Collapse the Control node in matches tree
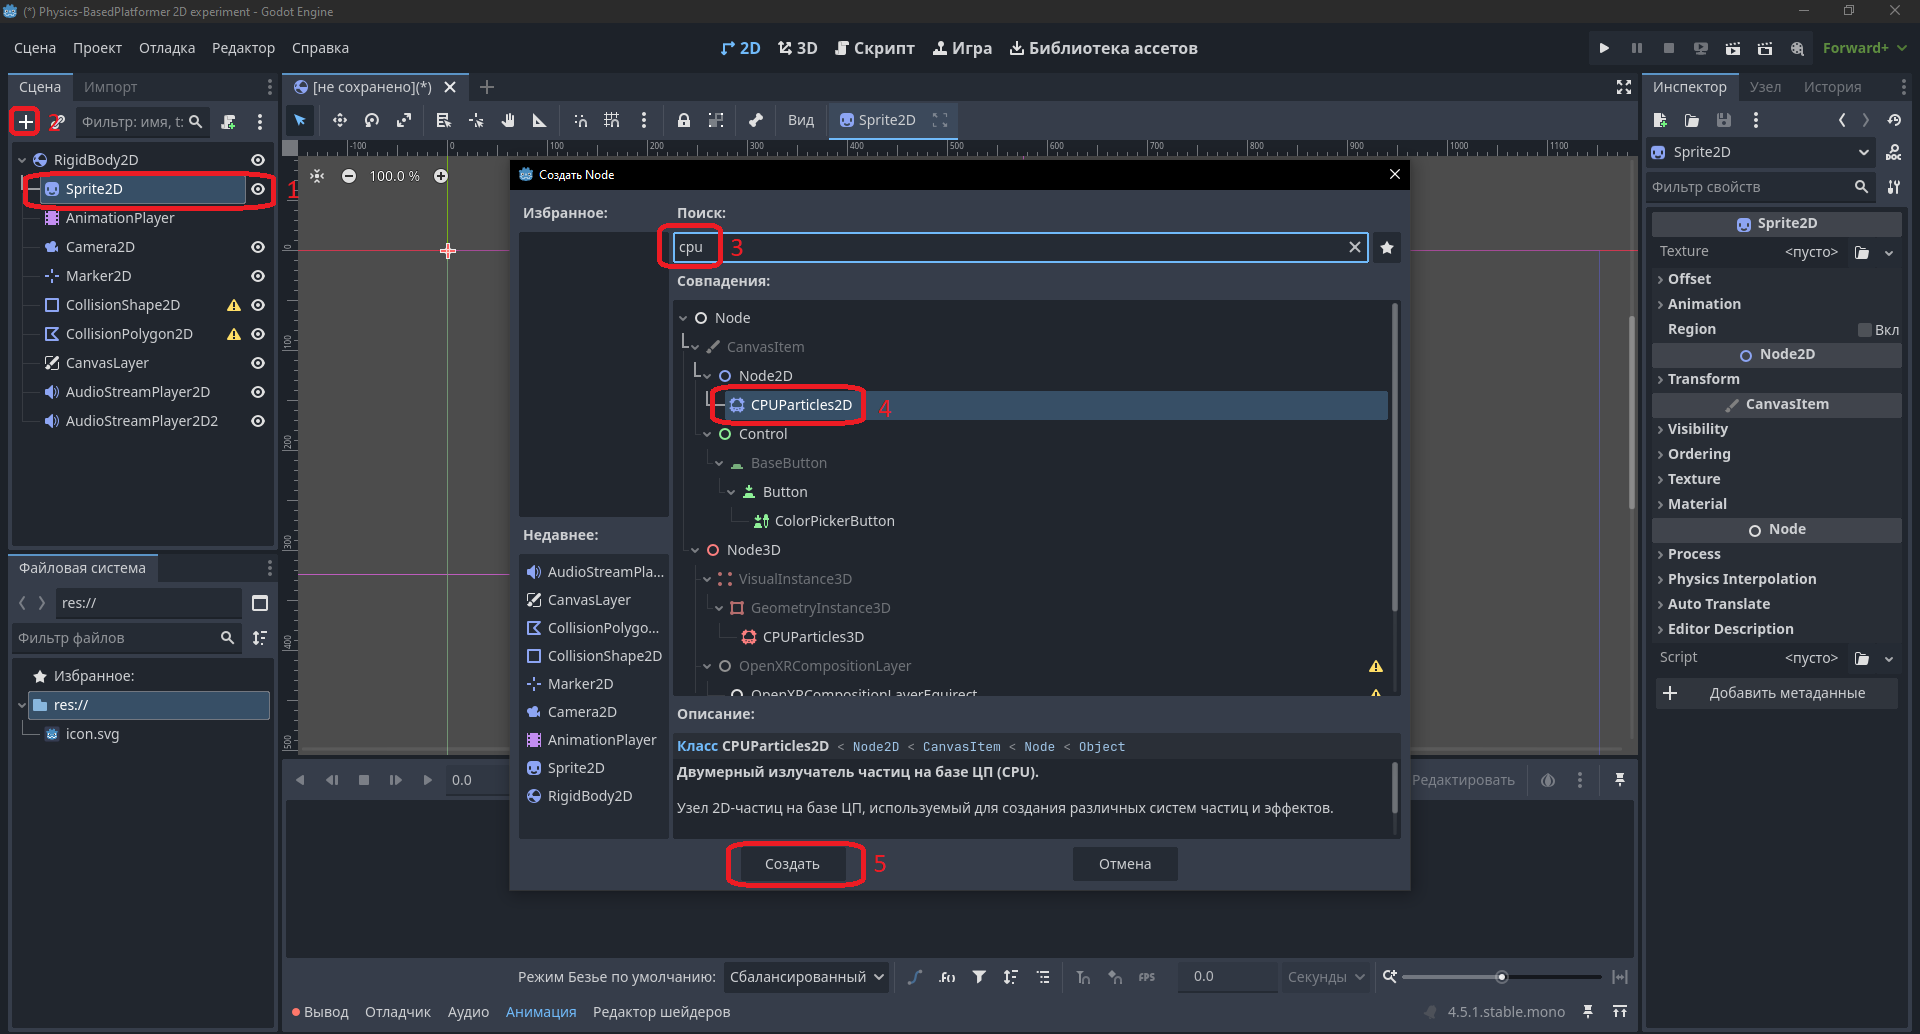Image resolution: width=1920 pixels, height=1034 pixels. 708,434
